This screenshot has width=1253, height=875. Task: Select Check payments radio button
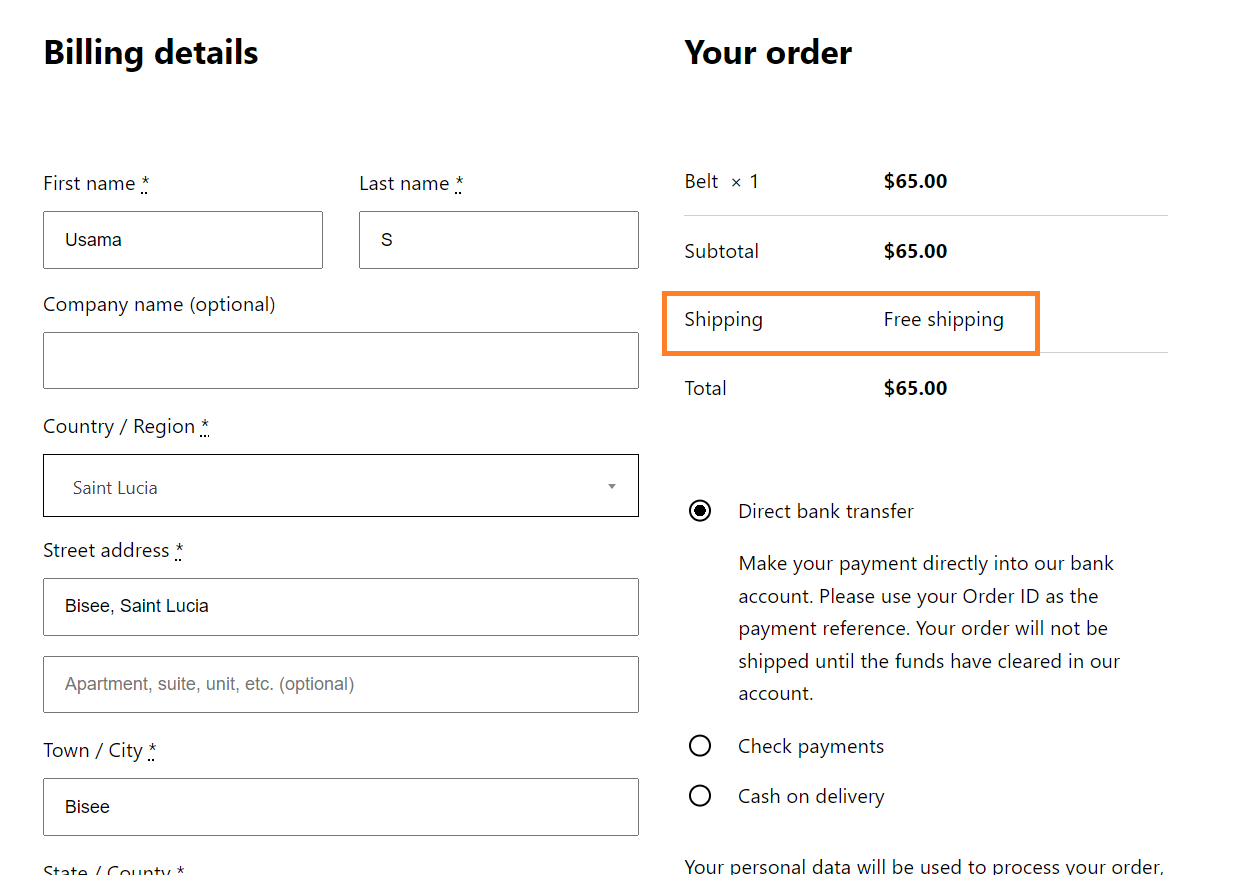point(700,746)
